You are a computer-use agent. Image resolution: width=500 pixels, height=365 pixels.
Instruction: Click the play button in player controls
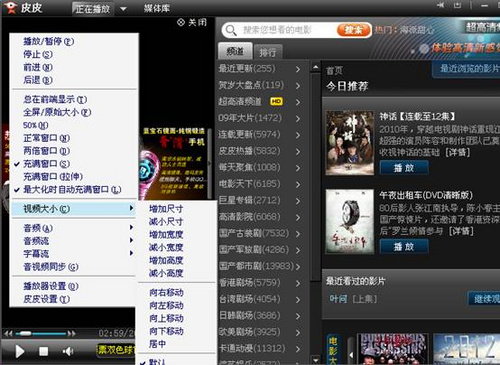[19, 351]
